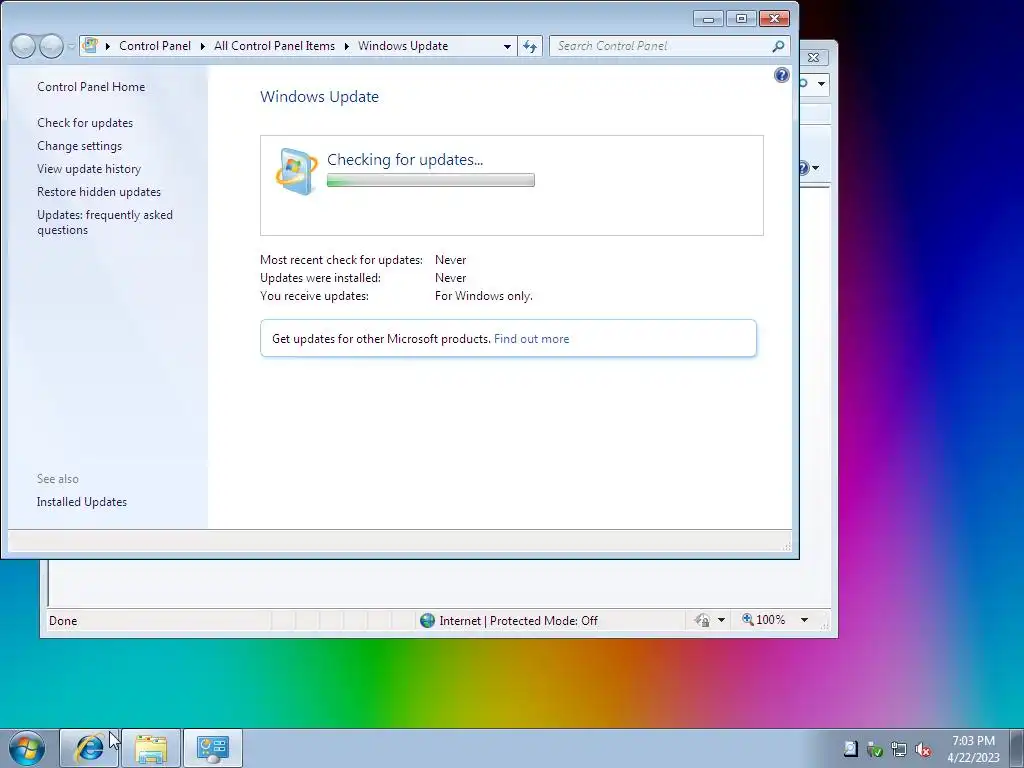Click the network tray icon
Viewport: 1024px width, 768px height.
coord(899,750)
